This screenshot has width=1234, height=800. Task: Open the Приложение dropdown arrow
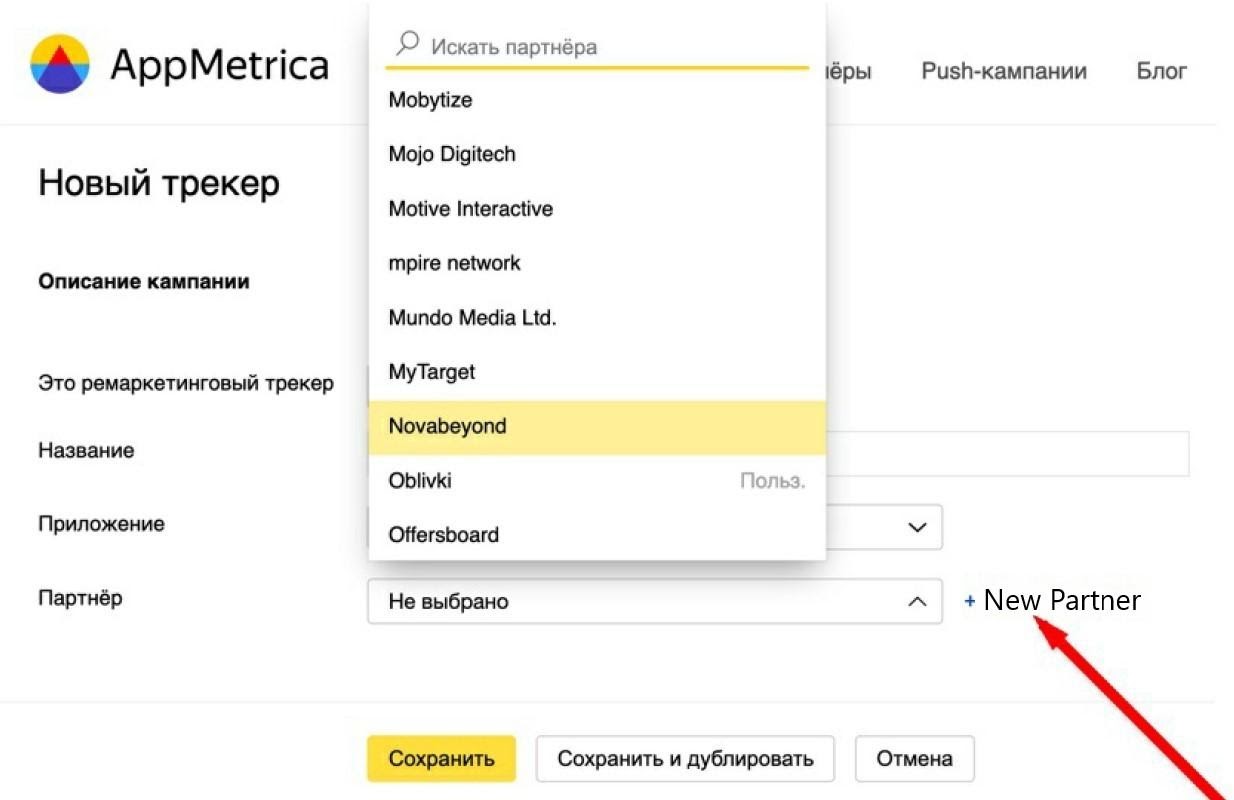click(917, 527)
